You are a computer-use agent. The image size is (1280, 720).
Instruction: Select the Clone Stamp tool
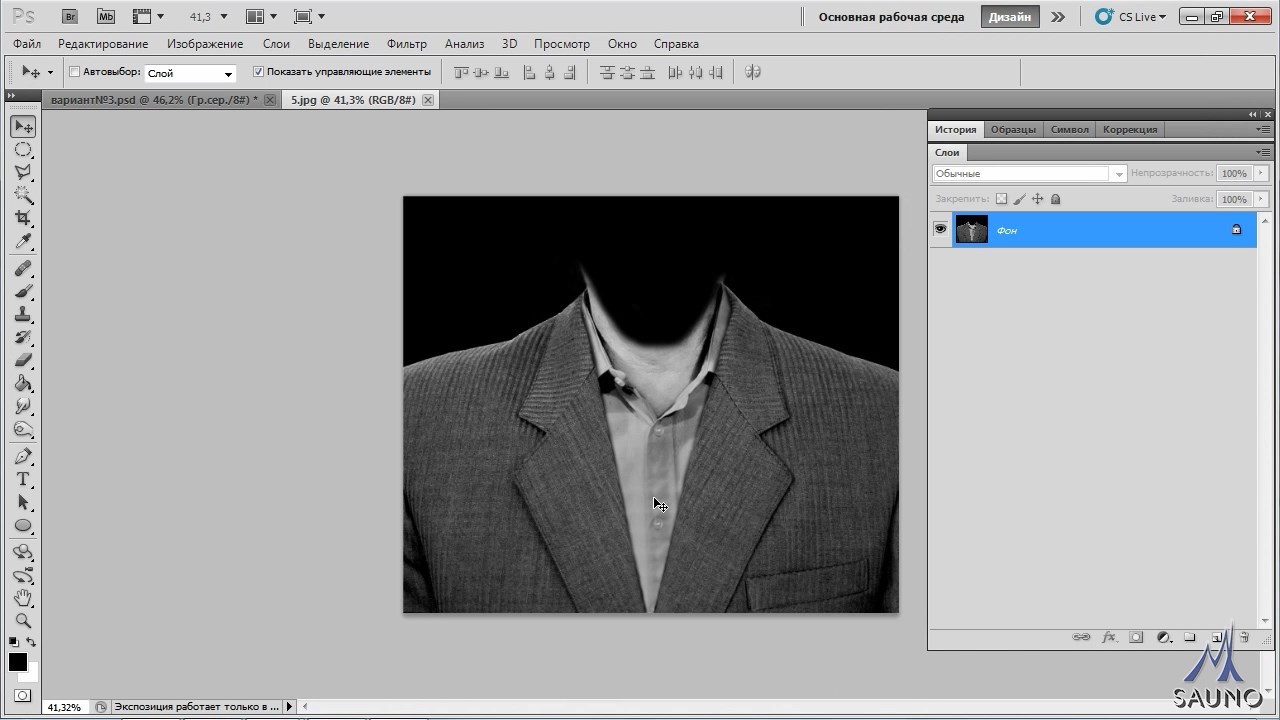tap(23, 315)
